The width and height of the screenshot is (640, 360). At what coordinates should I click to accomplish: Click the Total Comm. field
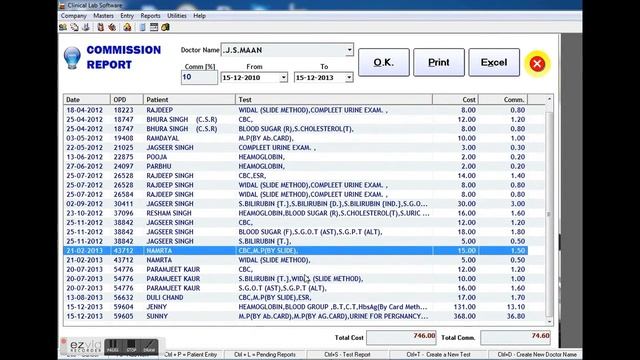tap(516, 337)
